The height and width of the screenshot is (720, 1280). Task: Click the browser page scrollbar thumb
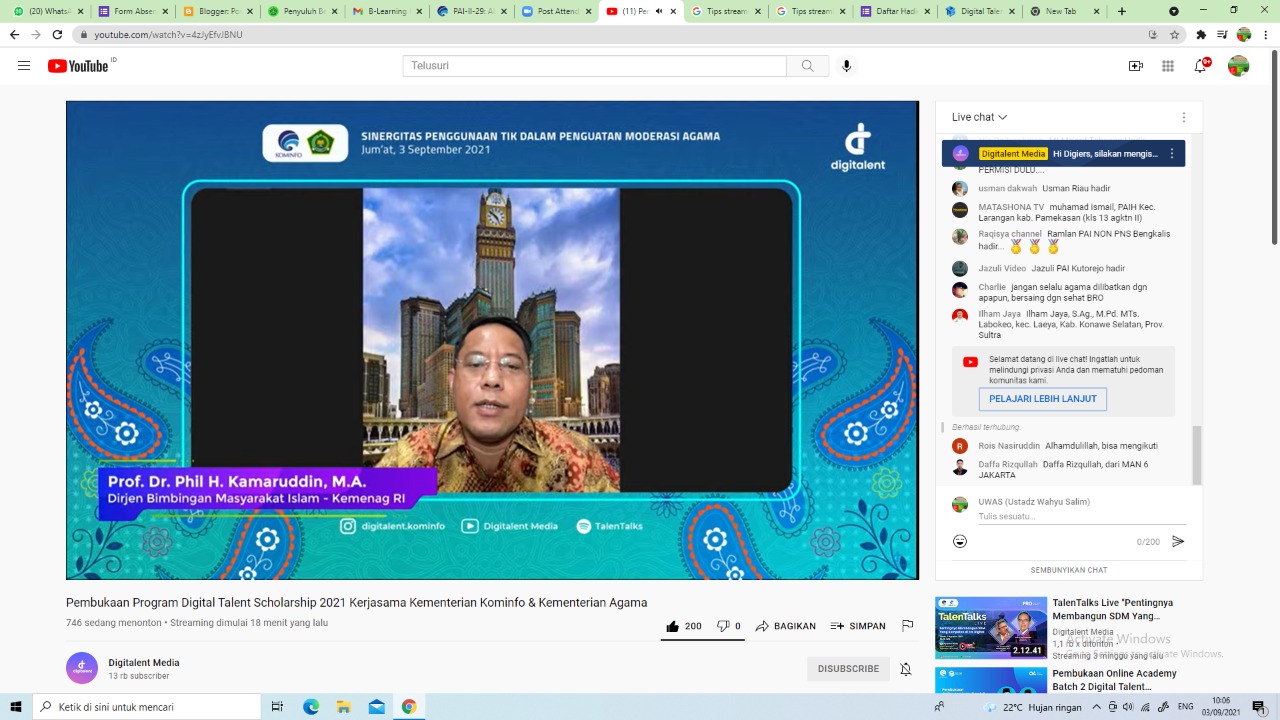[x=1274, y=147]
